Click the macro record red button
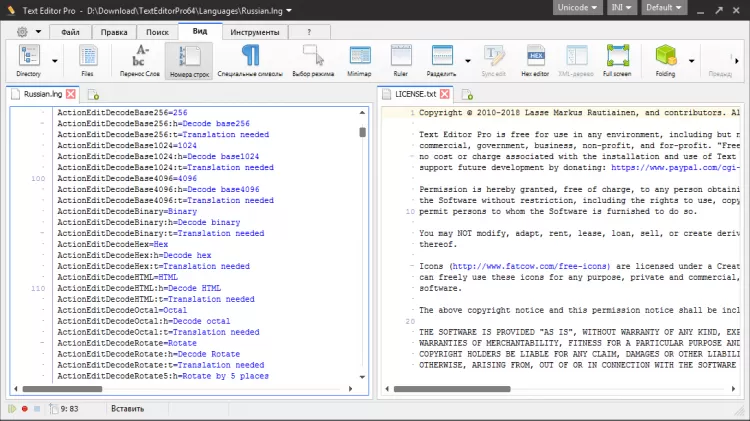750x421 pixels. [x=25, y=409]
